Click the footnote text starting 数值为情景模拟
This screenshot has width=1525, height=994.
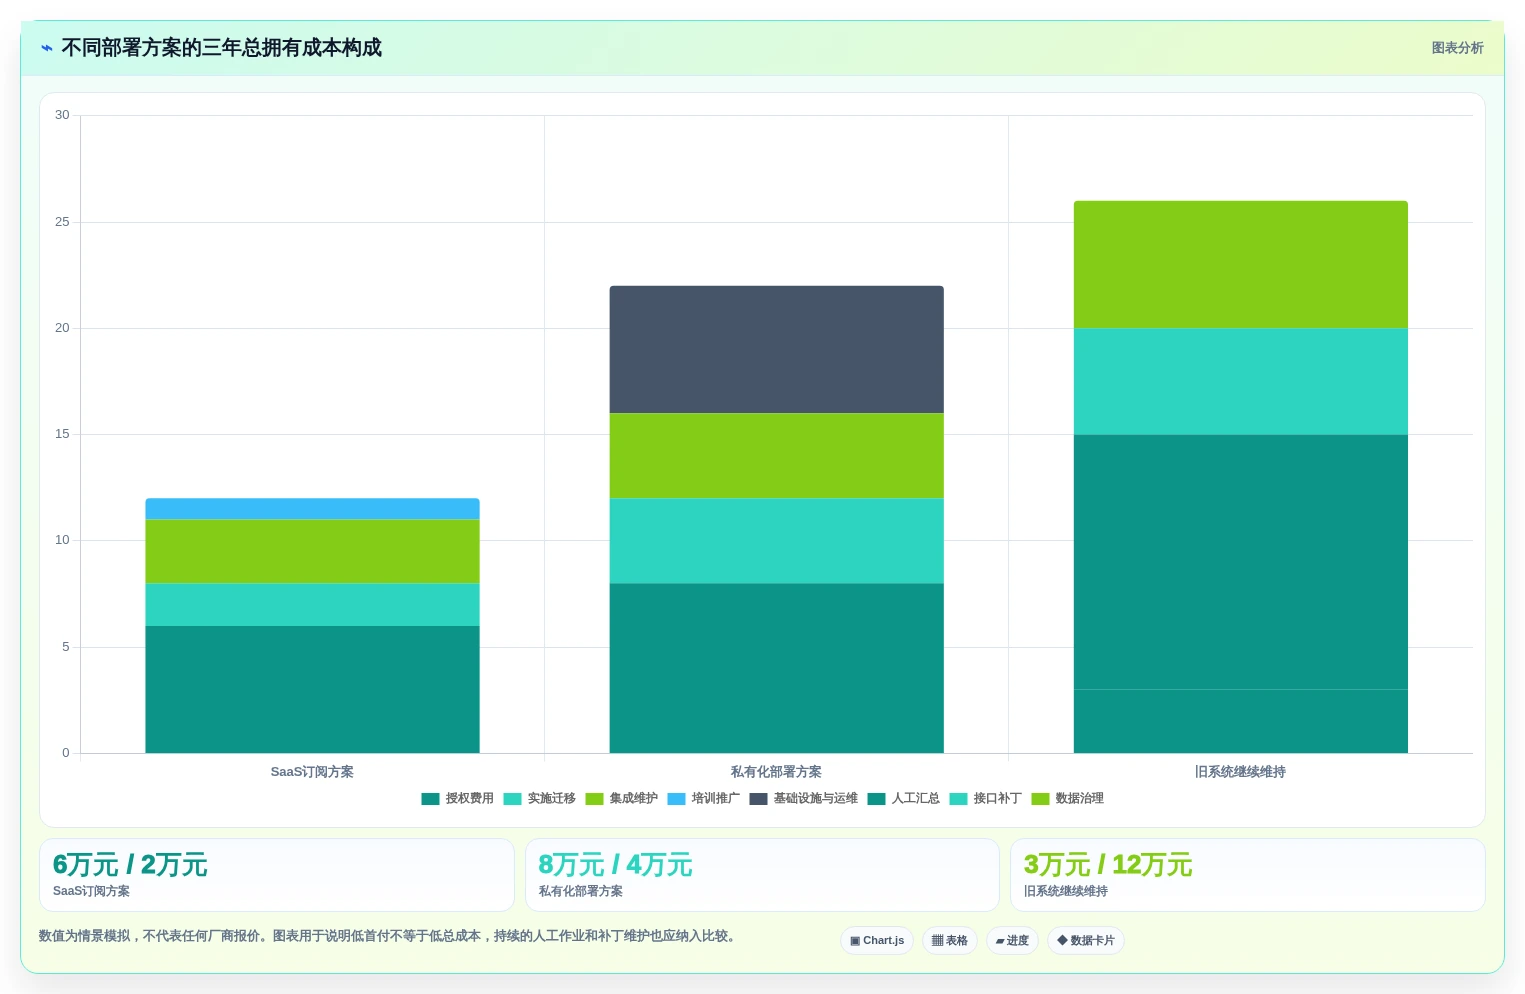point(389,936)
